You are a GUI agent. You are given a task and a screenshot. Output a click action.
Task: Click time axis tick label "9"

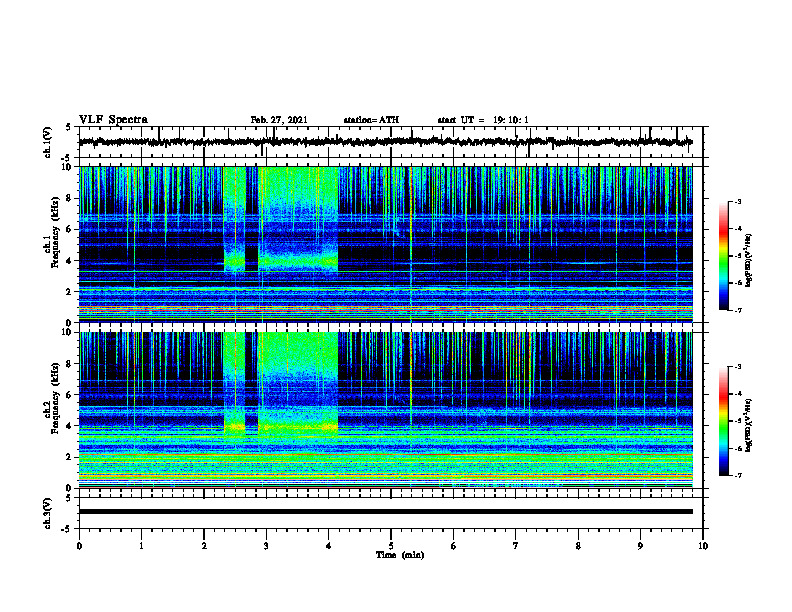point(640,546)
